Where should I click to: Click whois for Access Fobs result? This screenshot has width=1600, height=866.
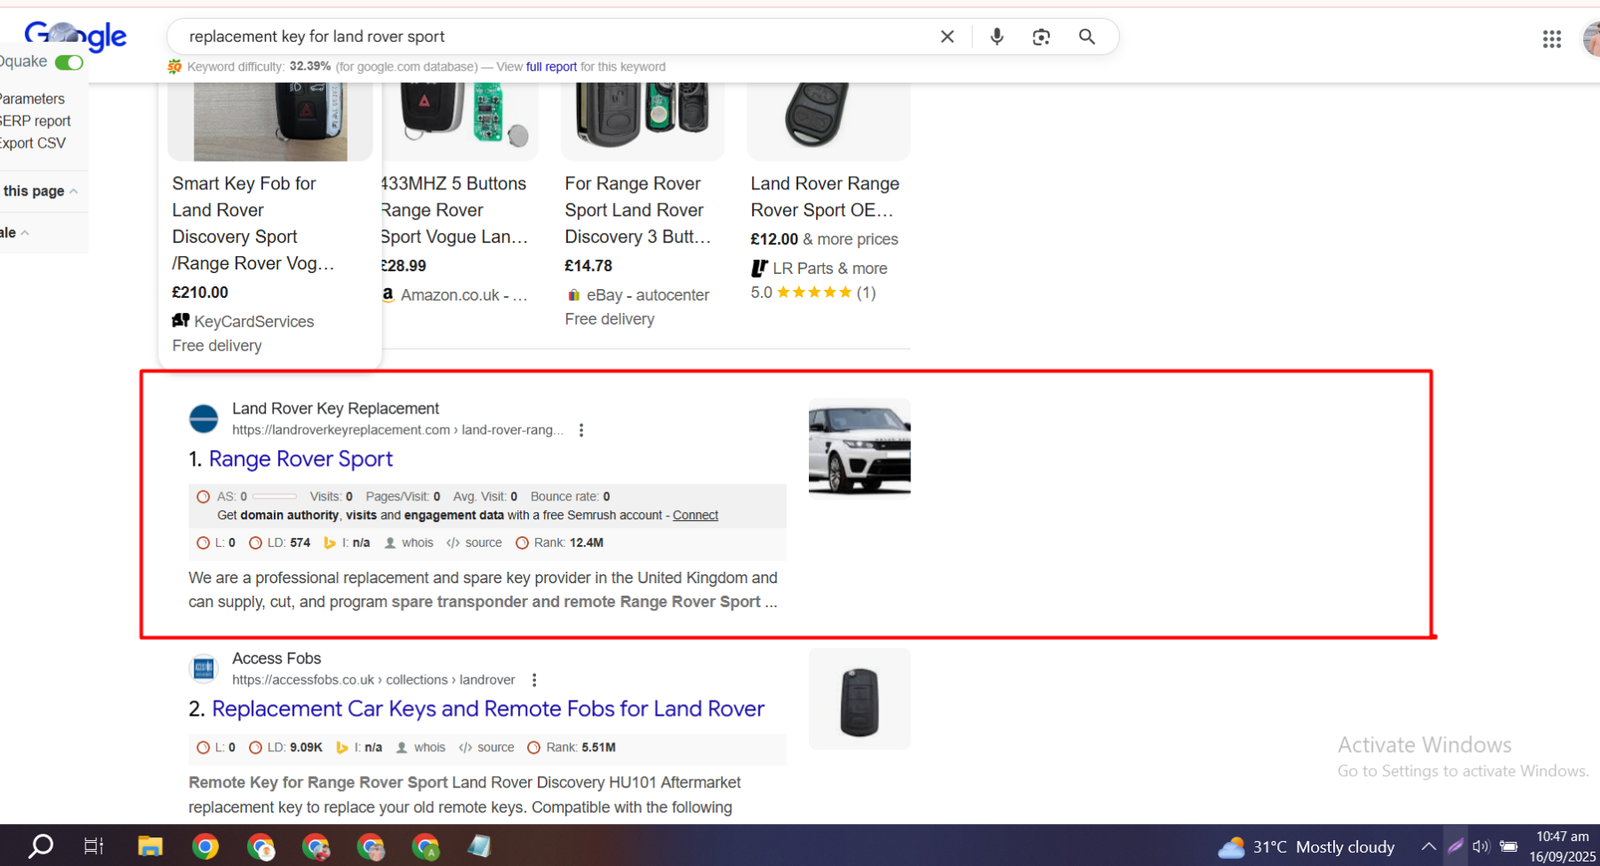(429, 748)
